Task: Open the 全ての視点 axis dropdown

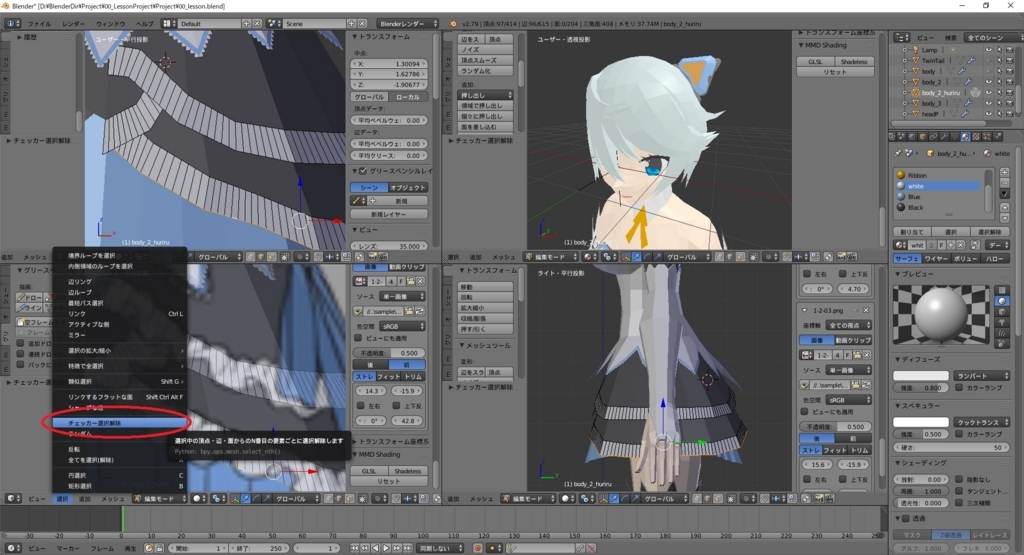Action: pyautogui.click(x=849, y=325)
